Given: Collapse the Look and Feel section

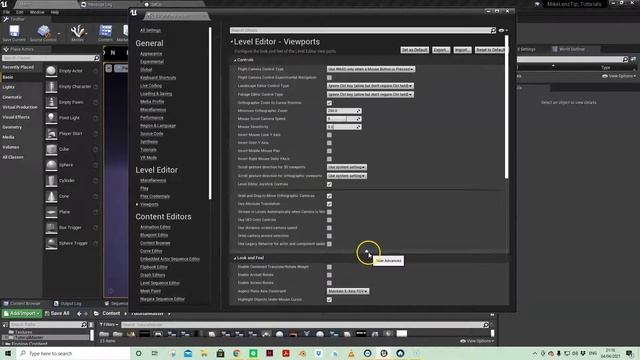Looking at the screenshot, I should coord(235,258).
